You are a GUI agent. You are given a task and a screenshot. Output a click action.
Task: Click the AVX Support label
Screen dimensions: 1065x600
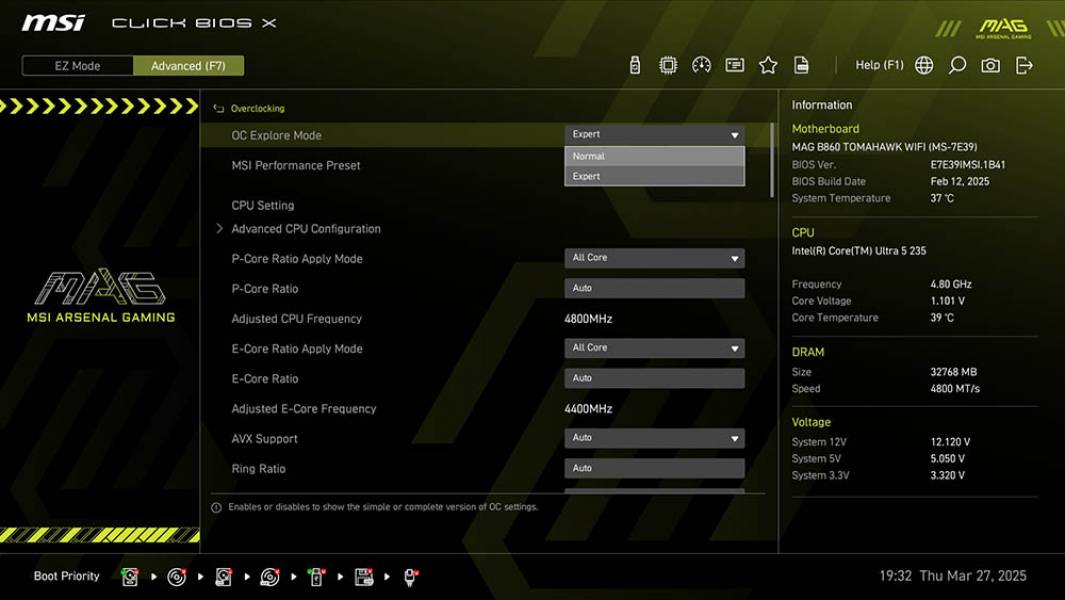point(264,439)
